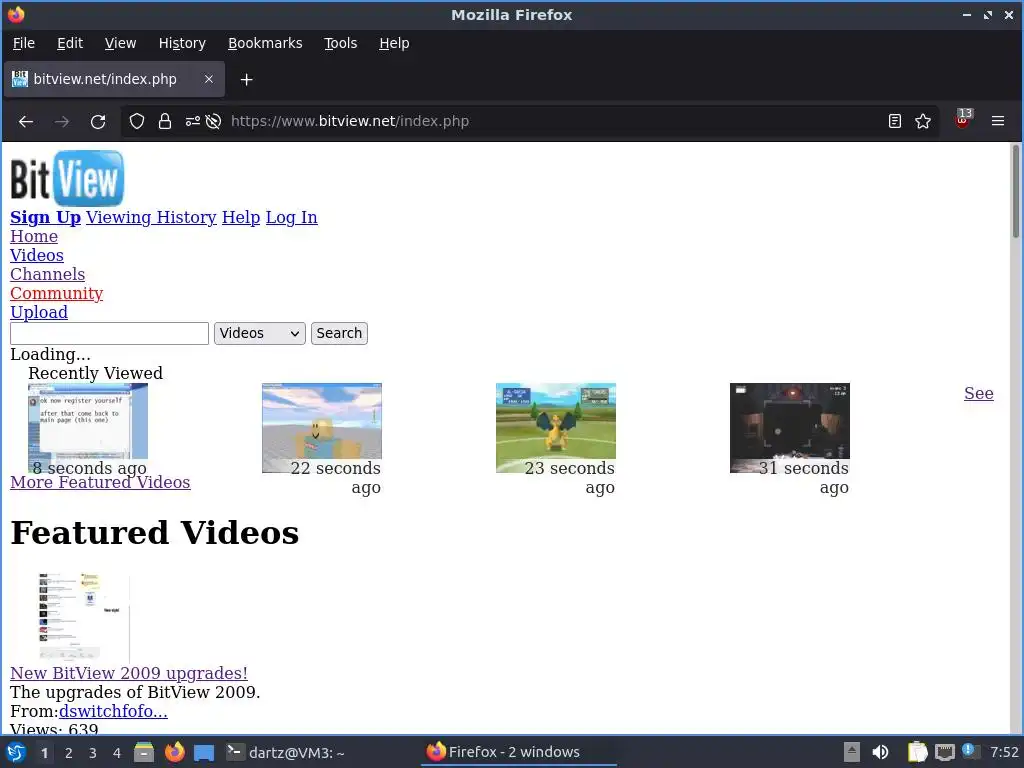Image resolution: width=1024 pixels, height=768 pixels.
Task: Go to the Home link
Action: point(34,236)
